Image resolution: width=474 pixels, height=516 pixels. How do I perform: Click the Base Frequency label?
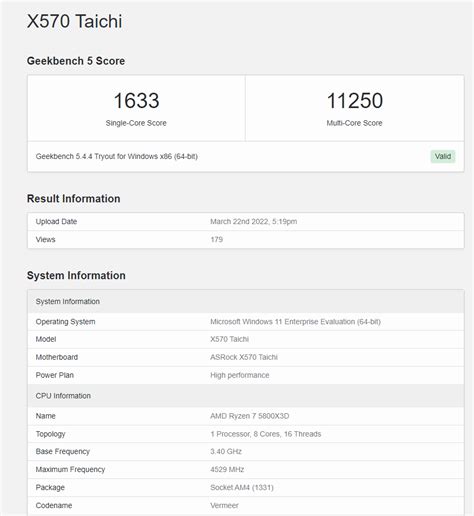63,452
